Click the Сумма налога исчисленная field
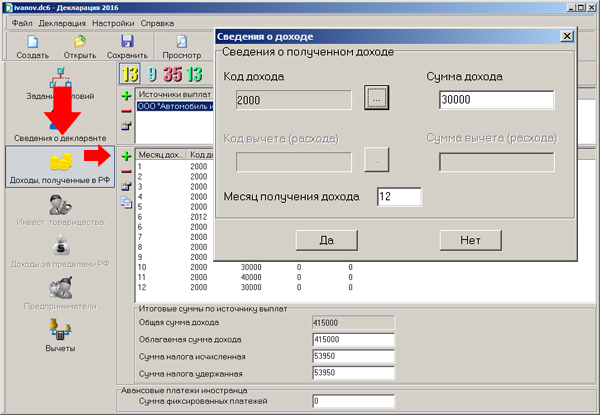 pyautogui.click(x=353, y=356)
